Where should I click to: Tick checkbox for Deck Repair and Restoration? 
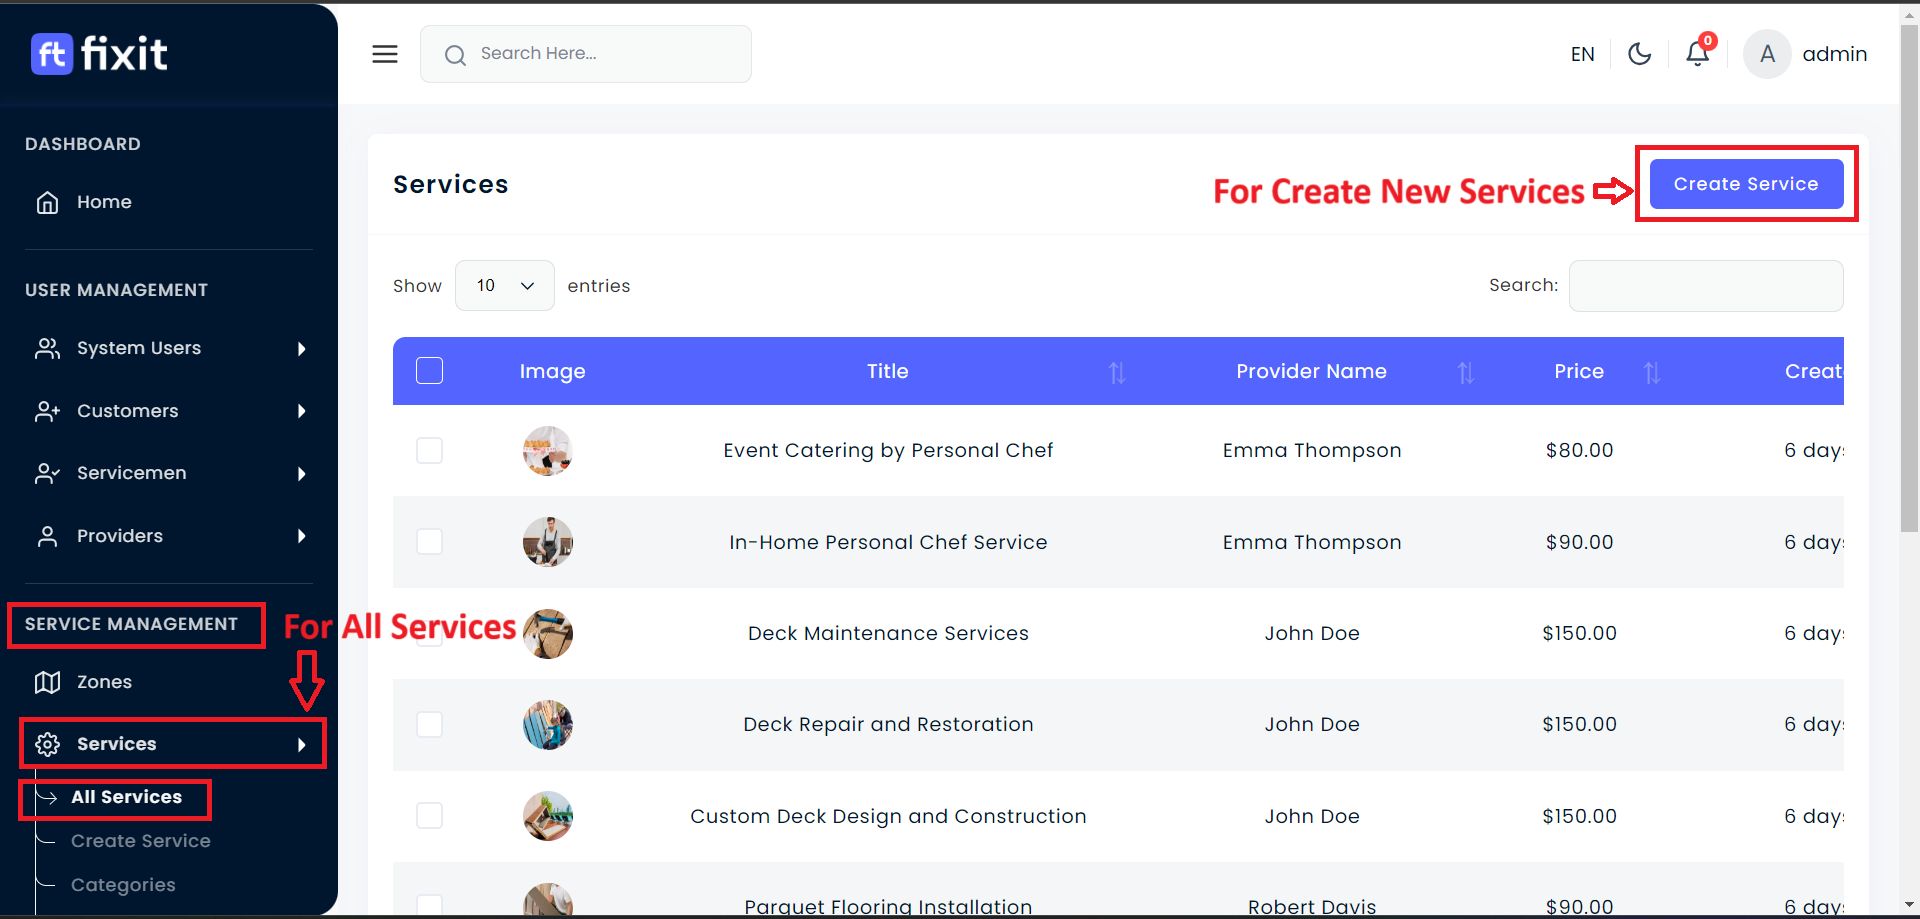point(430,724)
